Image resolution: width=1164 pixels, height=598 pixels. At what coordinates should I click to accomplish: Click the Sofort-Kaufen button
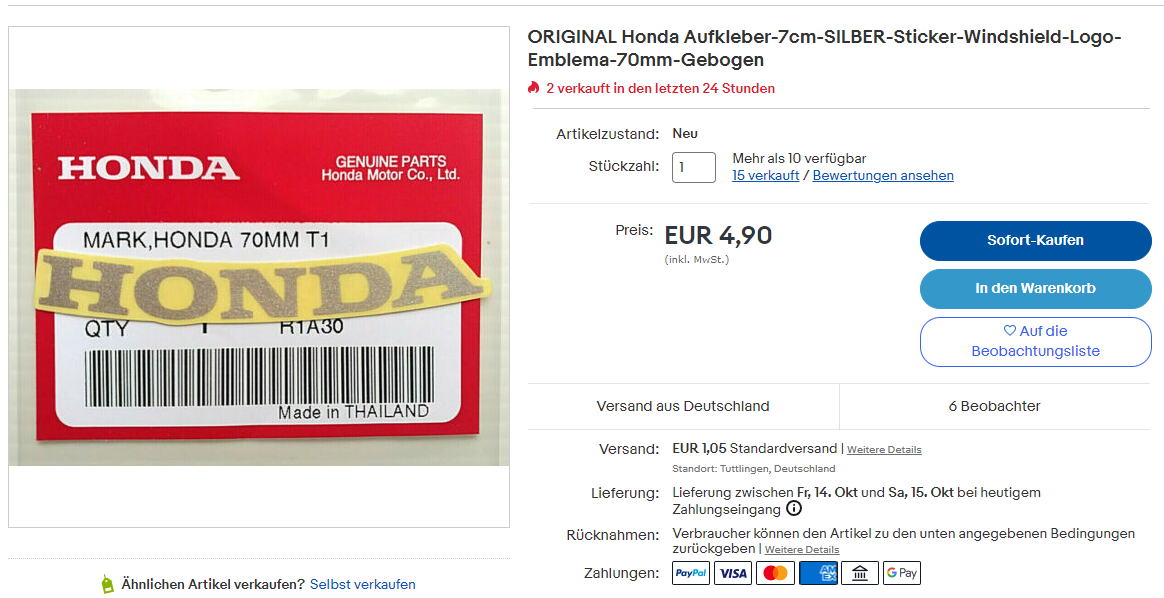click(x=1036, y=240)
